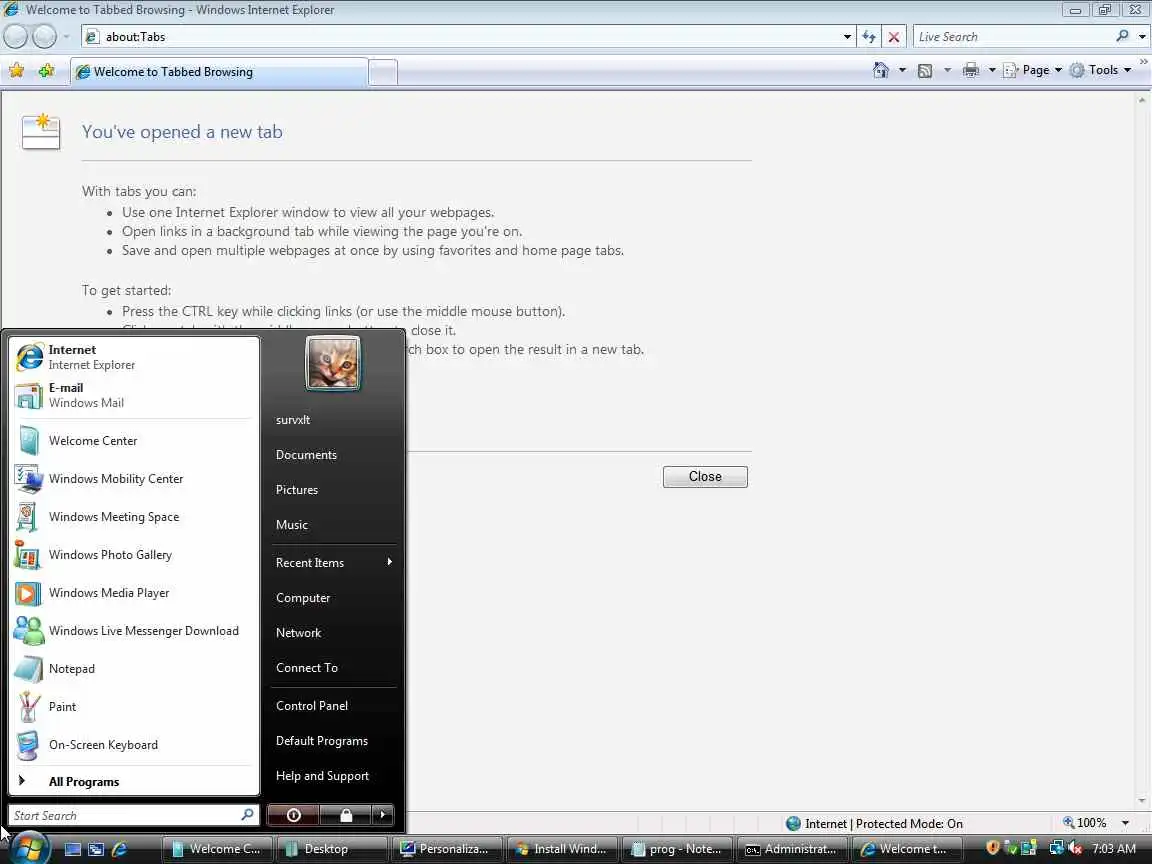Click Show Desktop in Quick Launch
This screenshot has height=864, width=1152.
coord(73,849)
